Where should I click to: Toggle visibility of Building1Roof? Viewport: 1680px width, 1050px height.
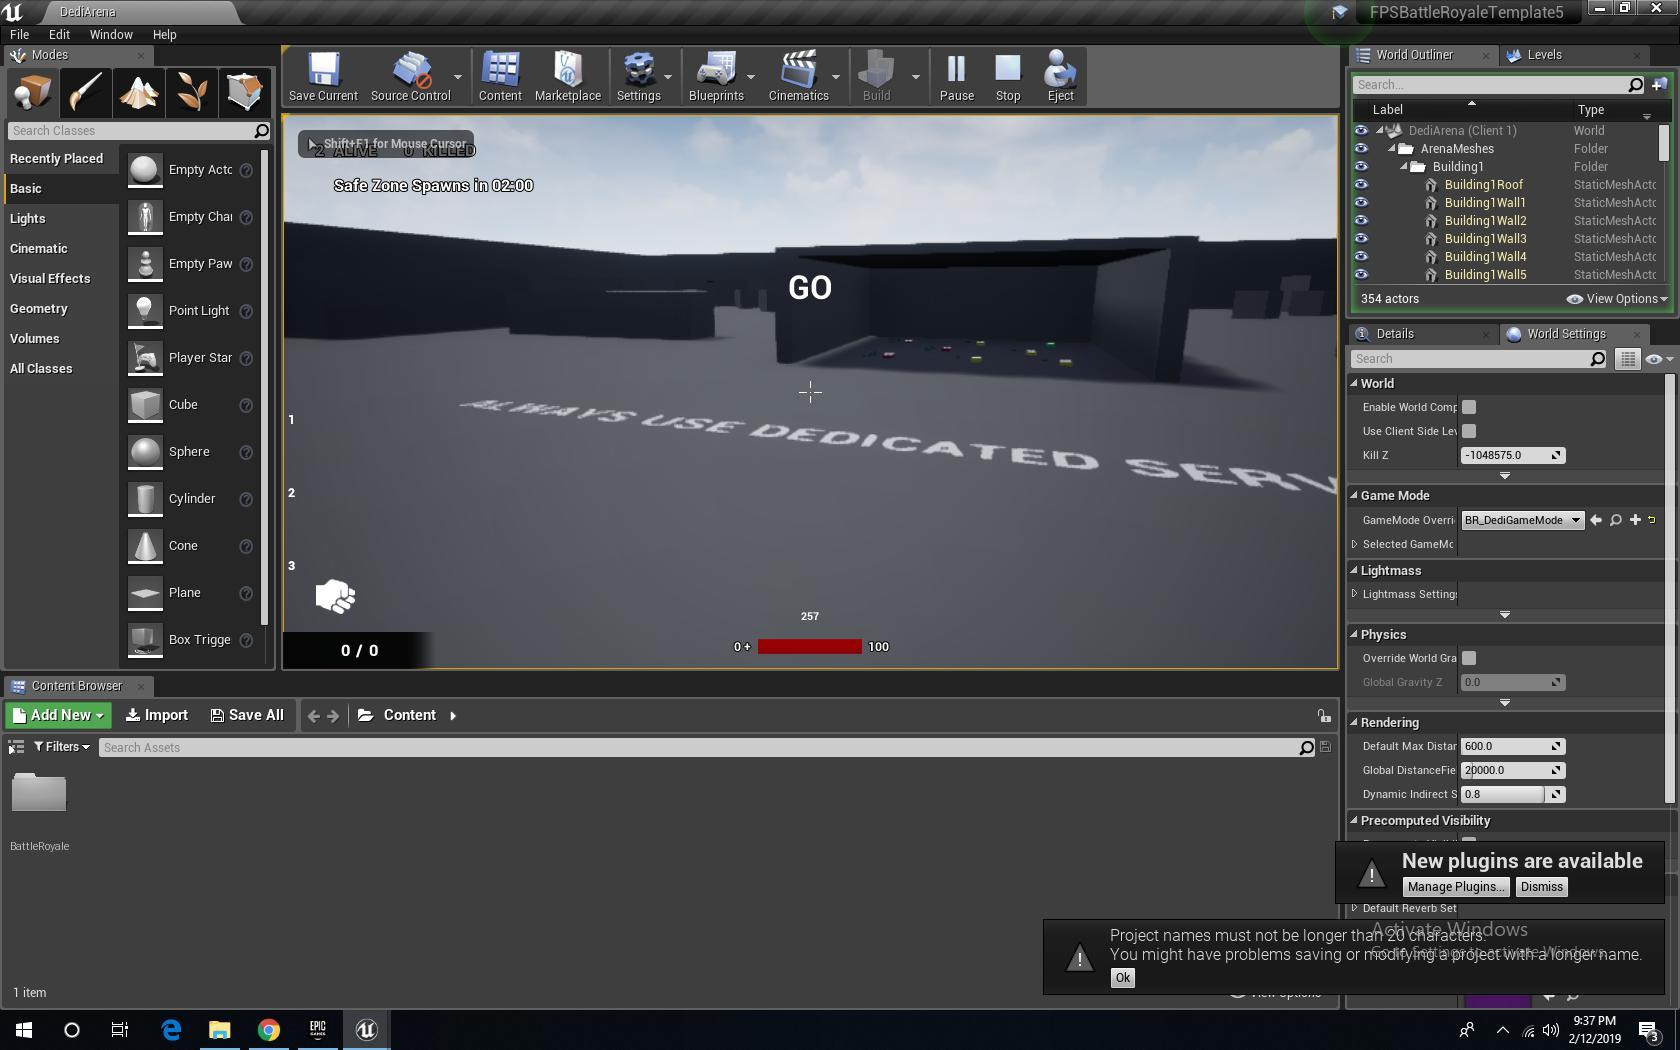[x=1361, y=185]
